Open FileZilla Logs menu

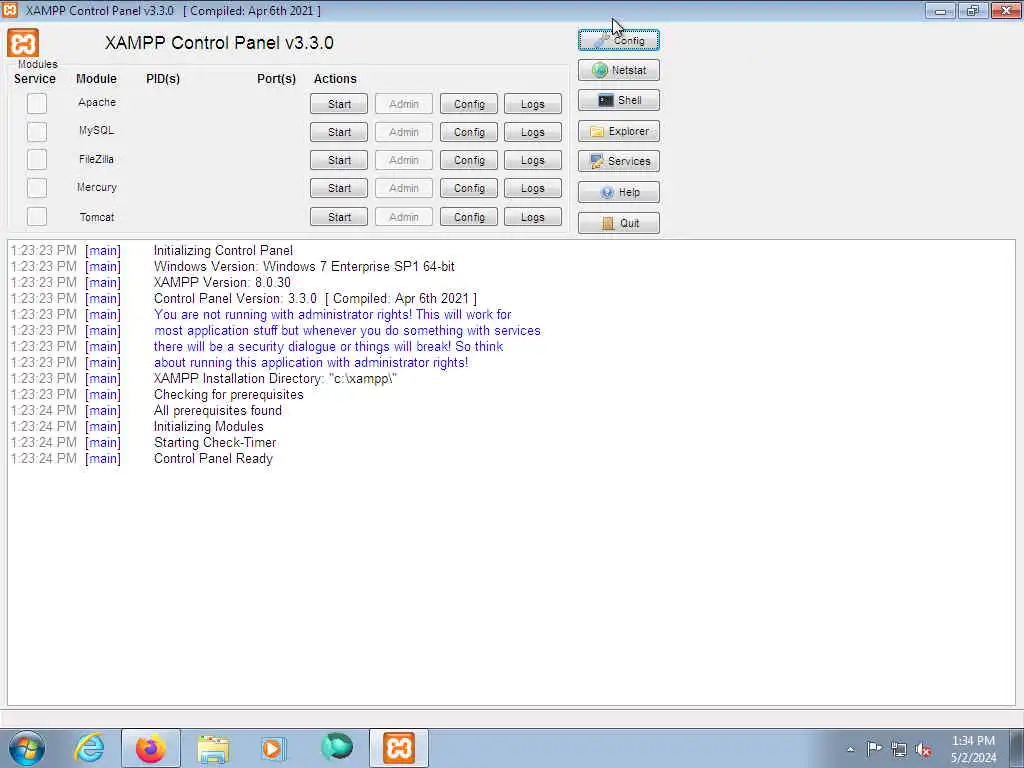pos(533,160)
